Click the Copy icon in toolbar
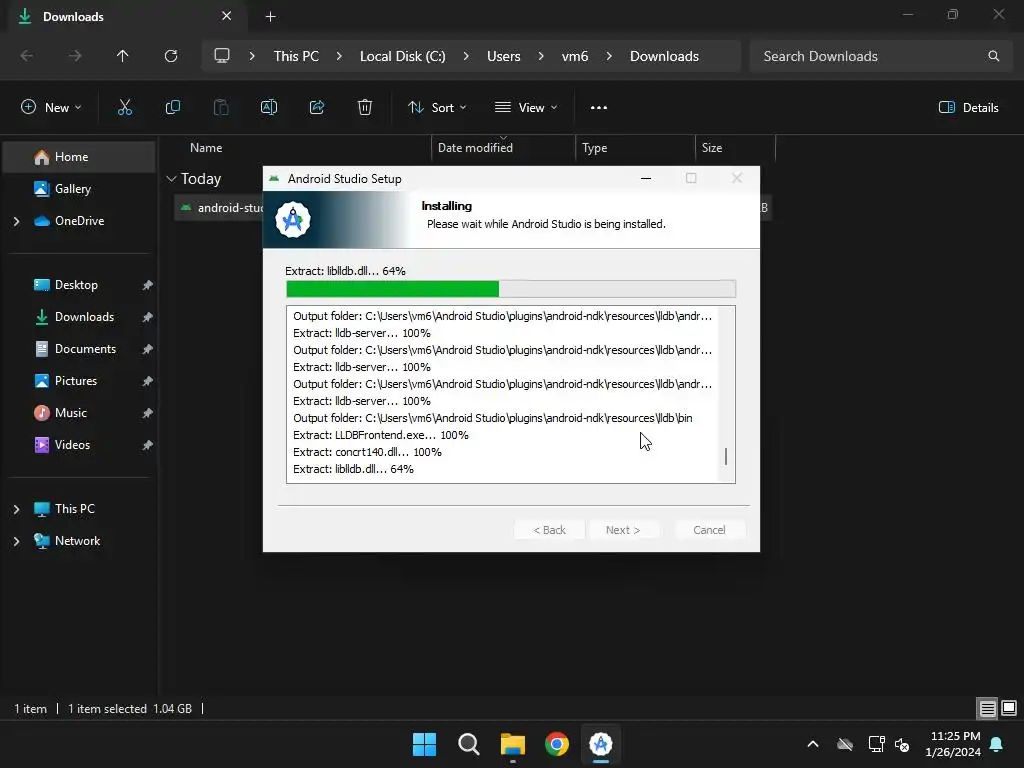The width and height of the screenshot is (1024, 768). click(x=172, y=108)
